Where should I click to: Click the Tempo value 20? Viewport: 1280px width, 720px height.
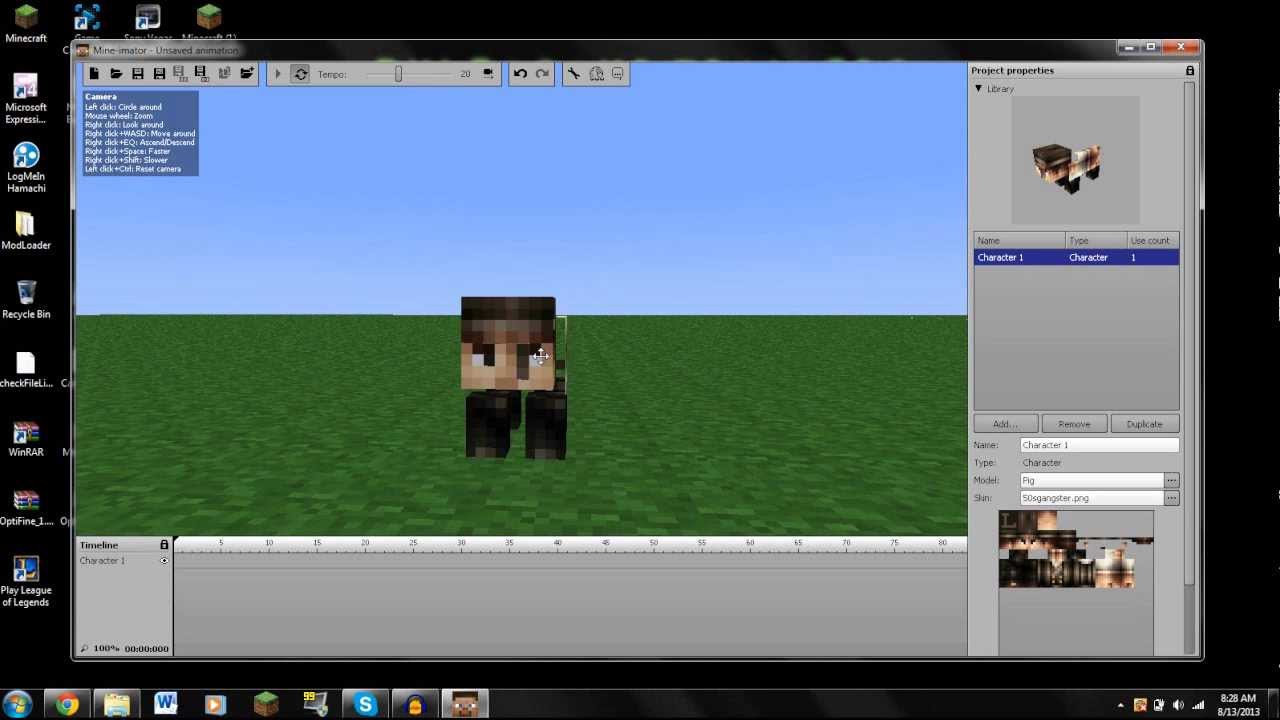(x=465, y=74)
